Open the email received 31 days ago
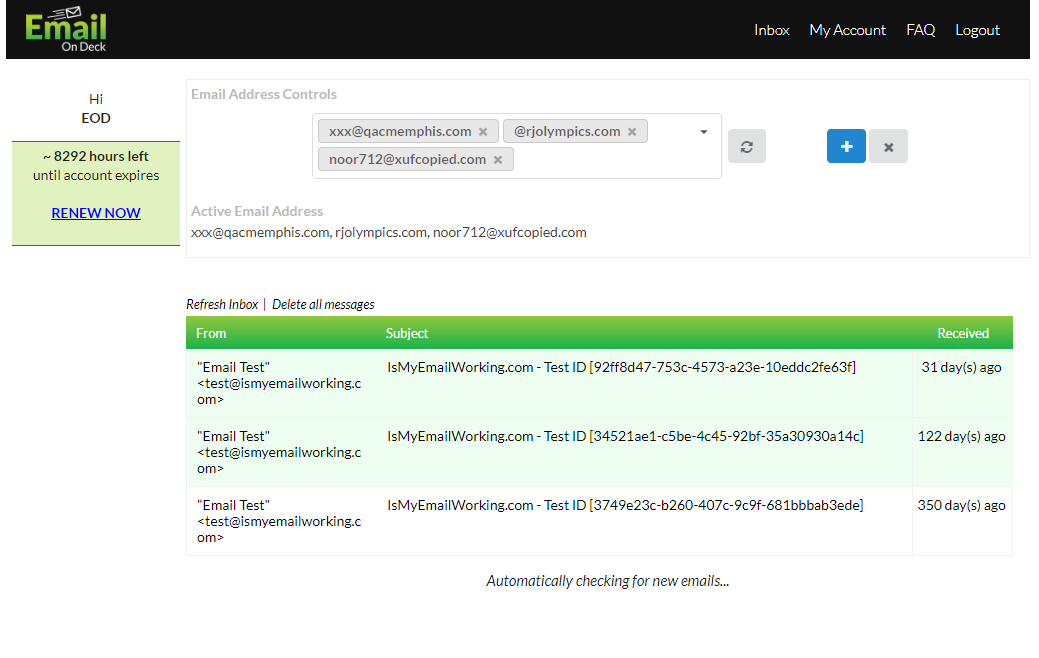The width and height of the screenshot is (1039, 658). (x=620, y=368)
